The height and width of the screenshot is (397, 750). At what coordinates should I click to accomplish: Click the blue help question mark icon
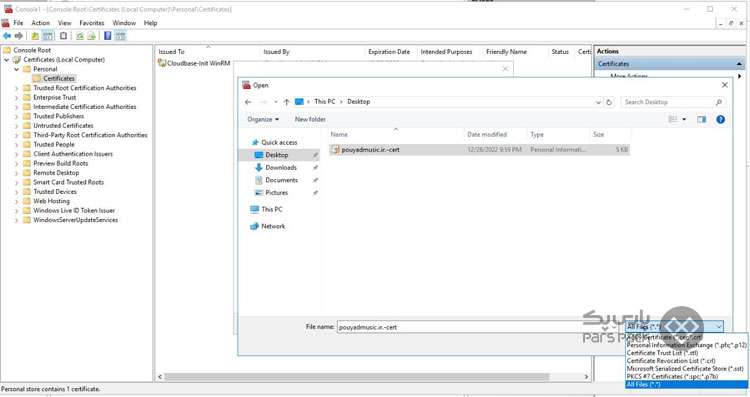(720, 119)
